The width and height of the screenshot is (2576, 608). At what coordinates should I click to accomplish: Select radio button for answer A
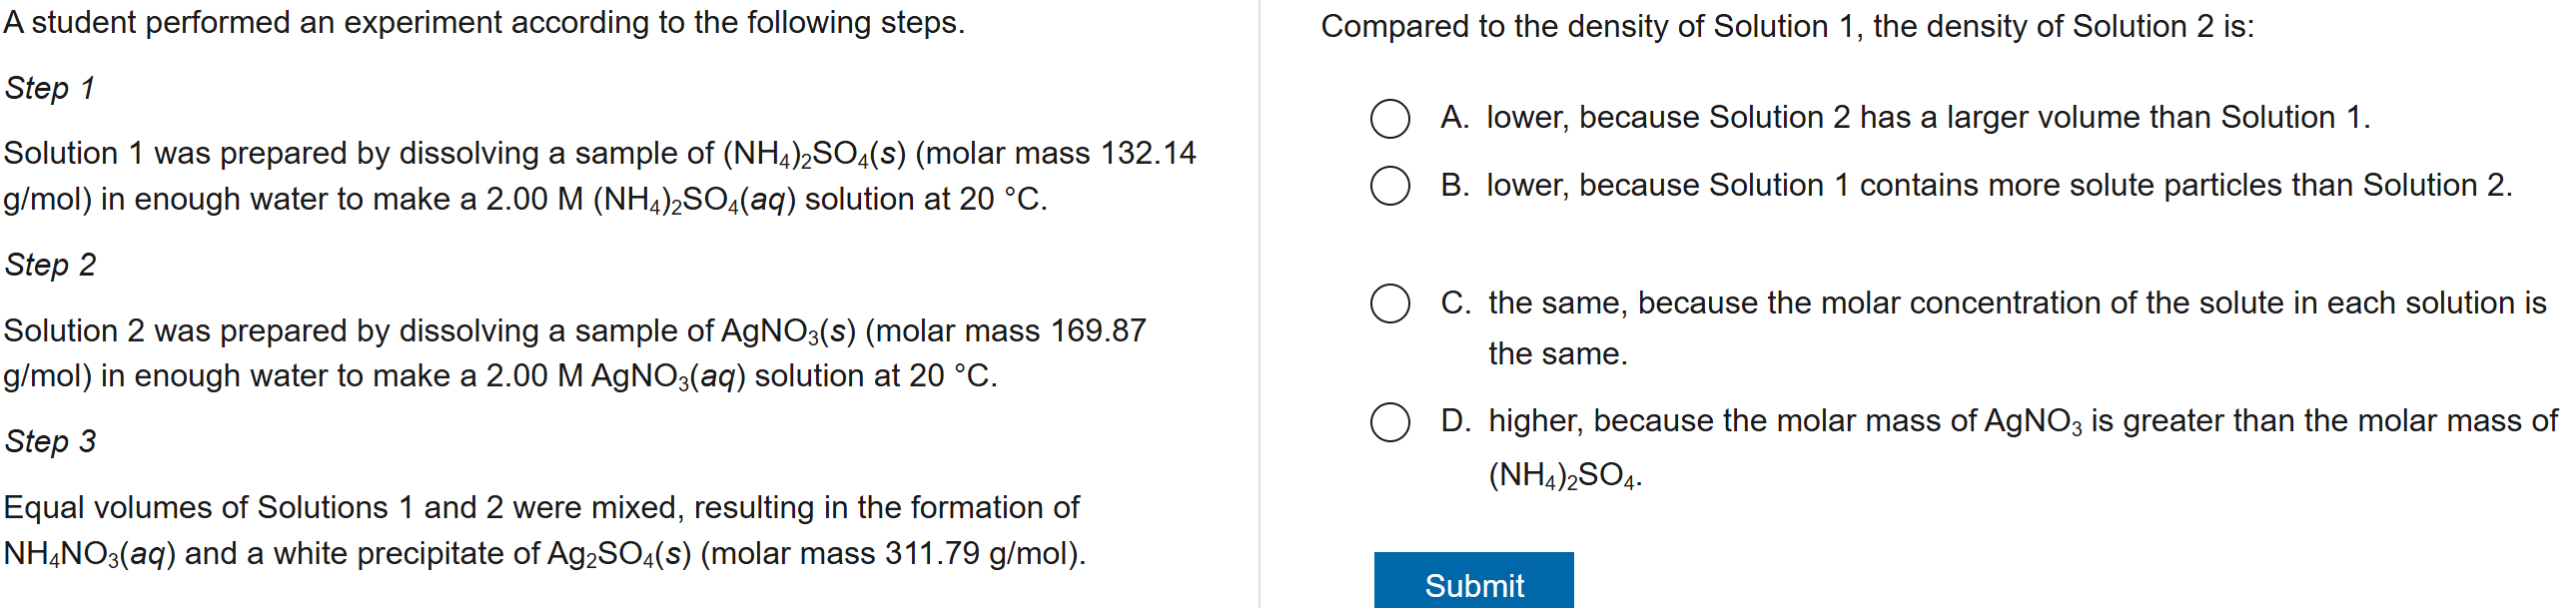click(x=1390, y=118)
